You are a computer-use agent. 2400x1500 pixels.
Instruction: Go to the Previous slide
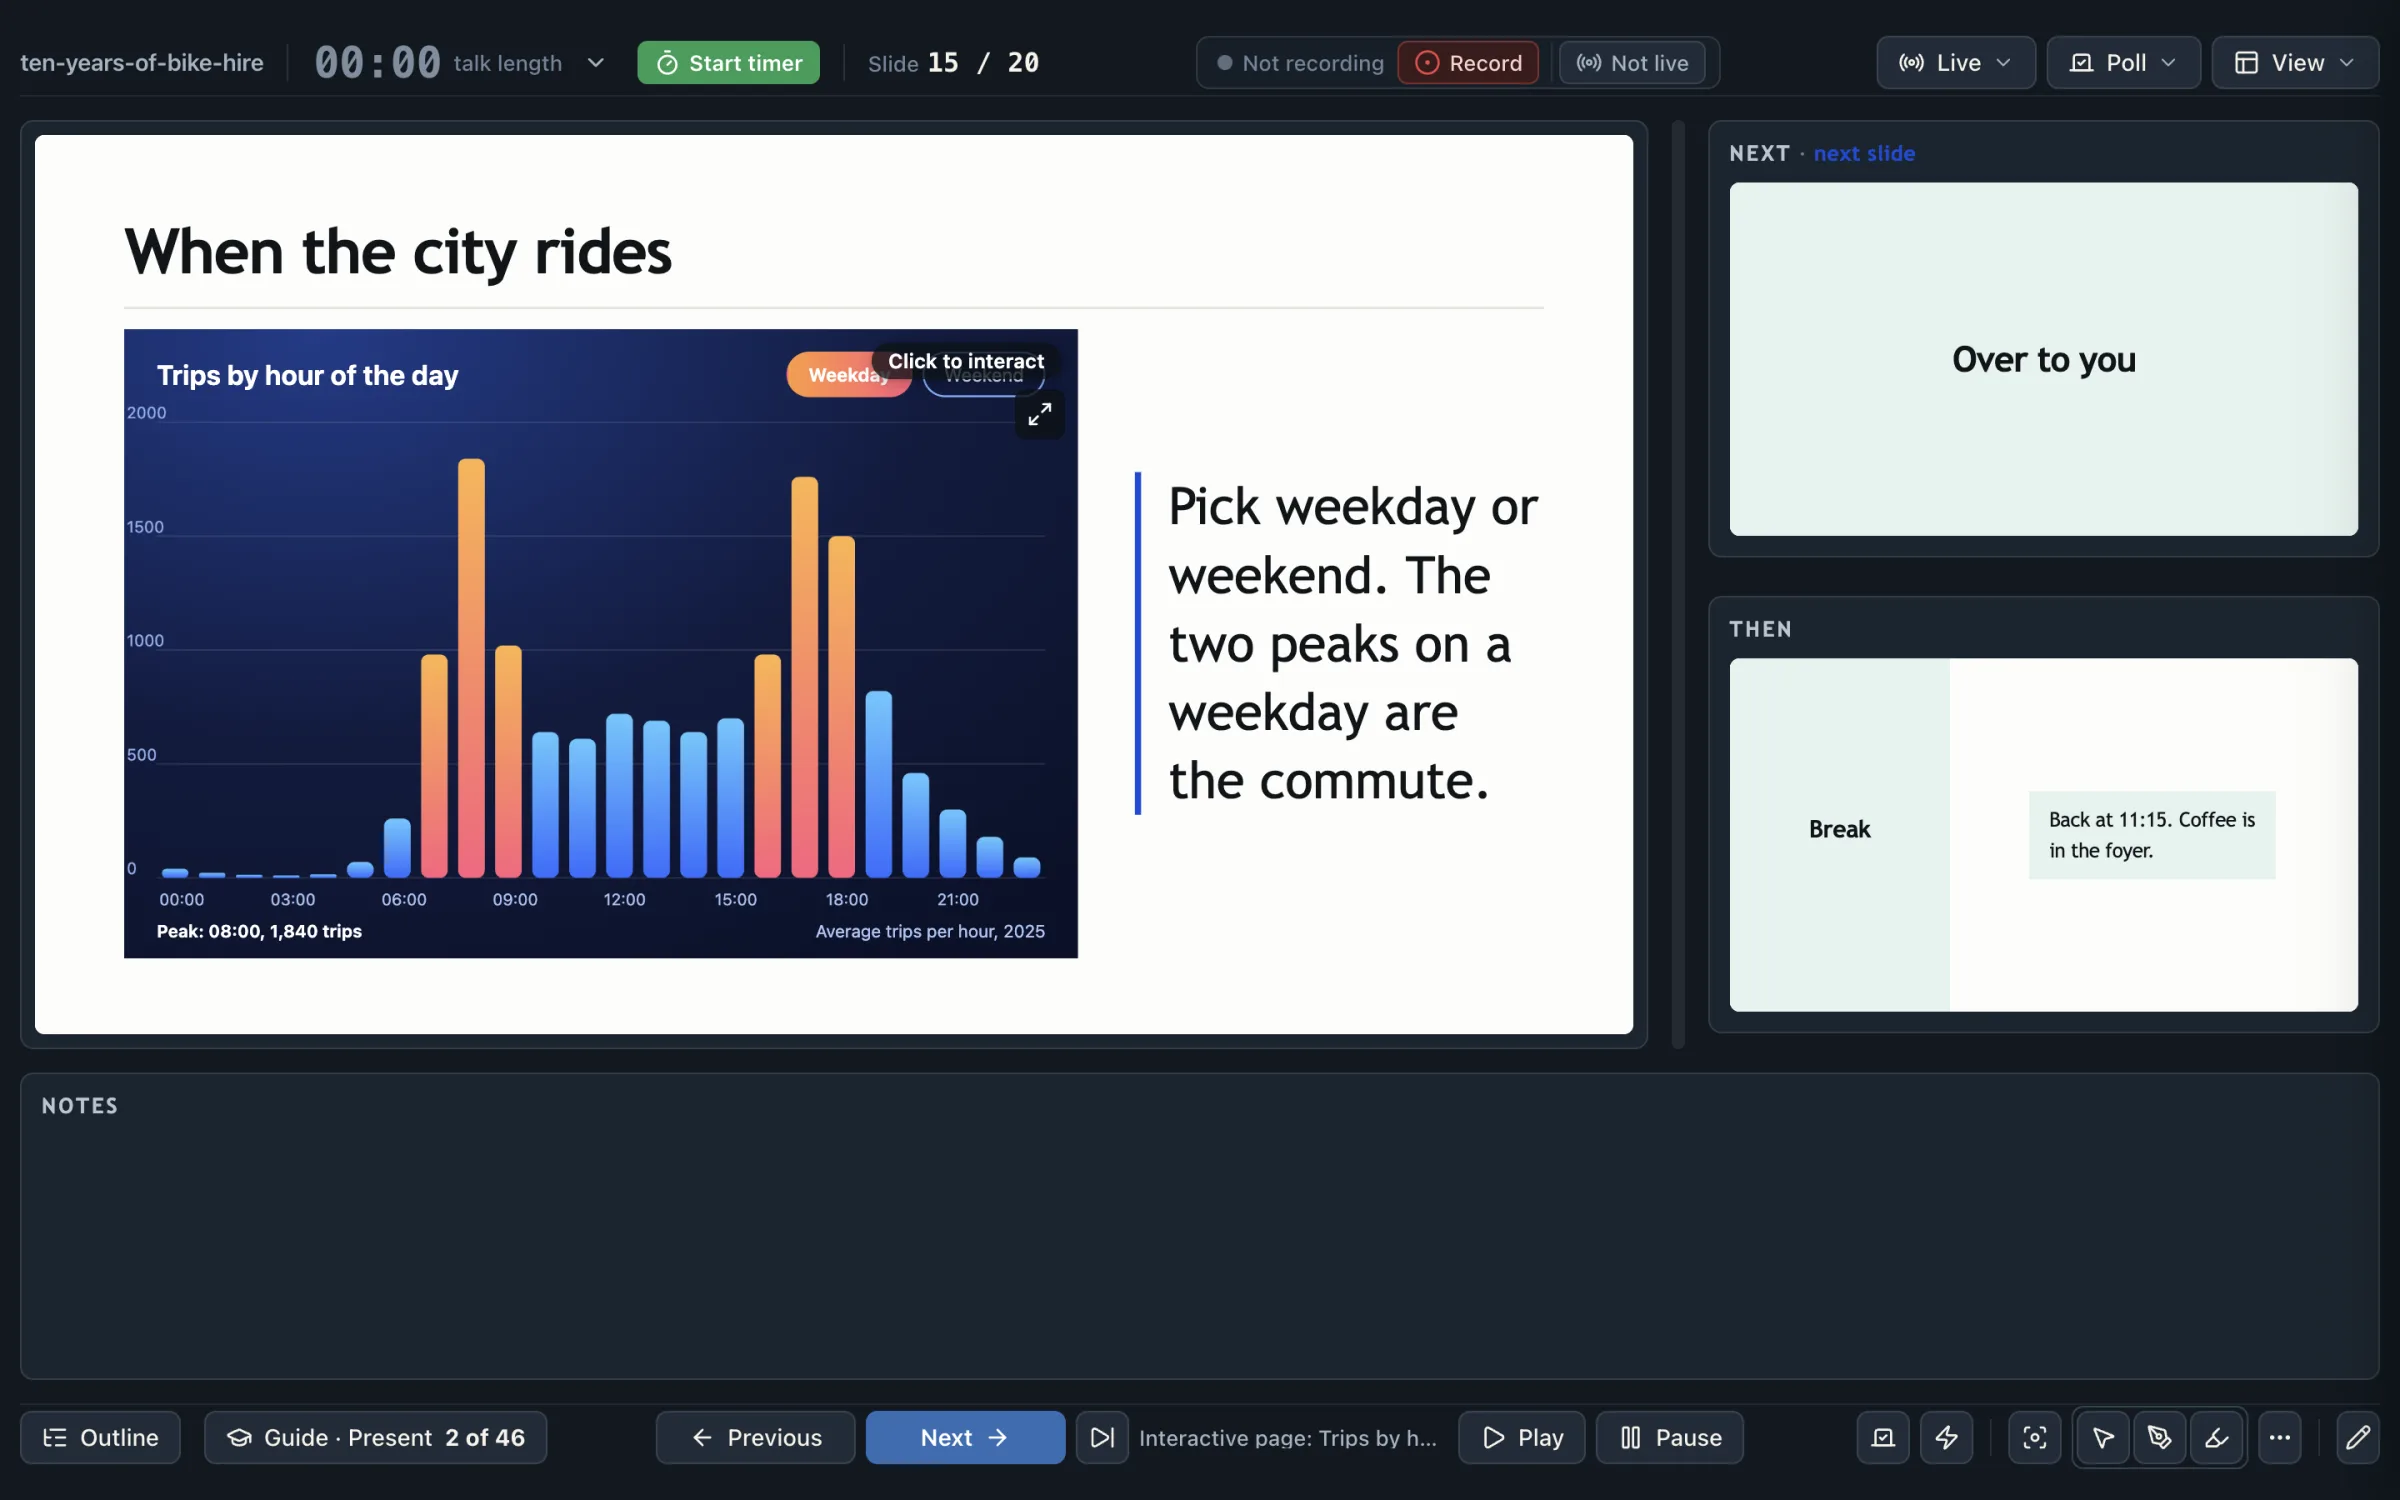point(755,1437)
